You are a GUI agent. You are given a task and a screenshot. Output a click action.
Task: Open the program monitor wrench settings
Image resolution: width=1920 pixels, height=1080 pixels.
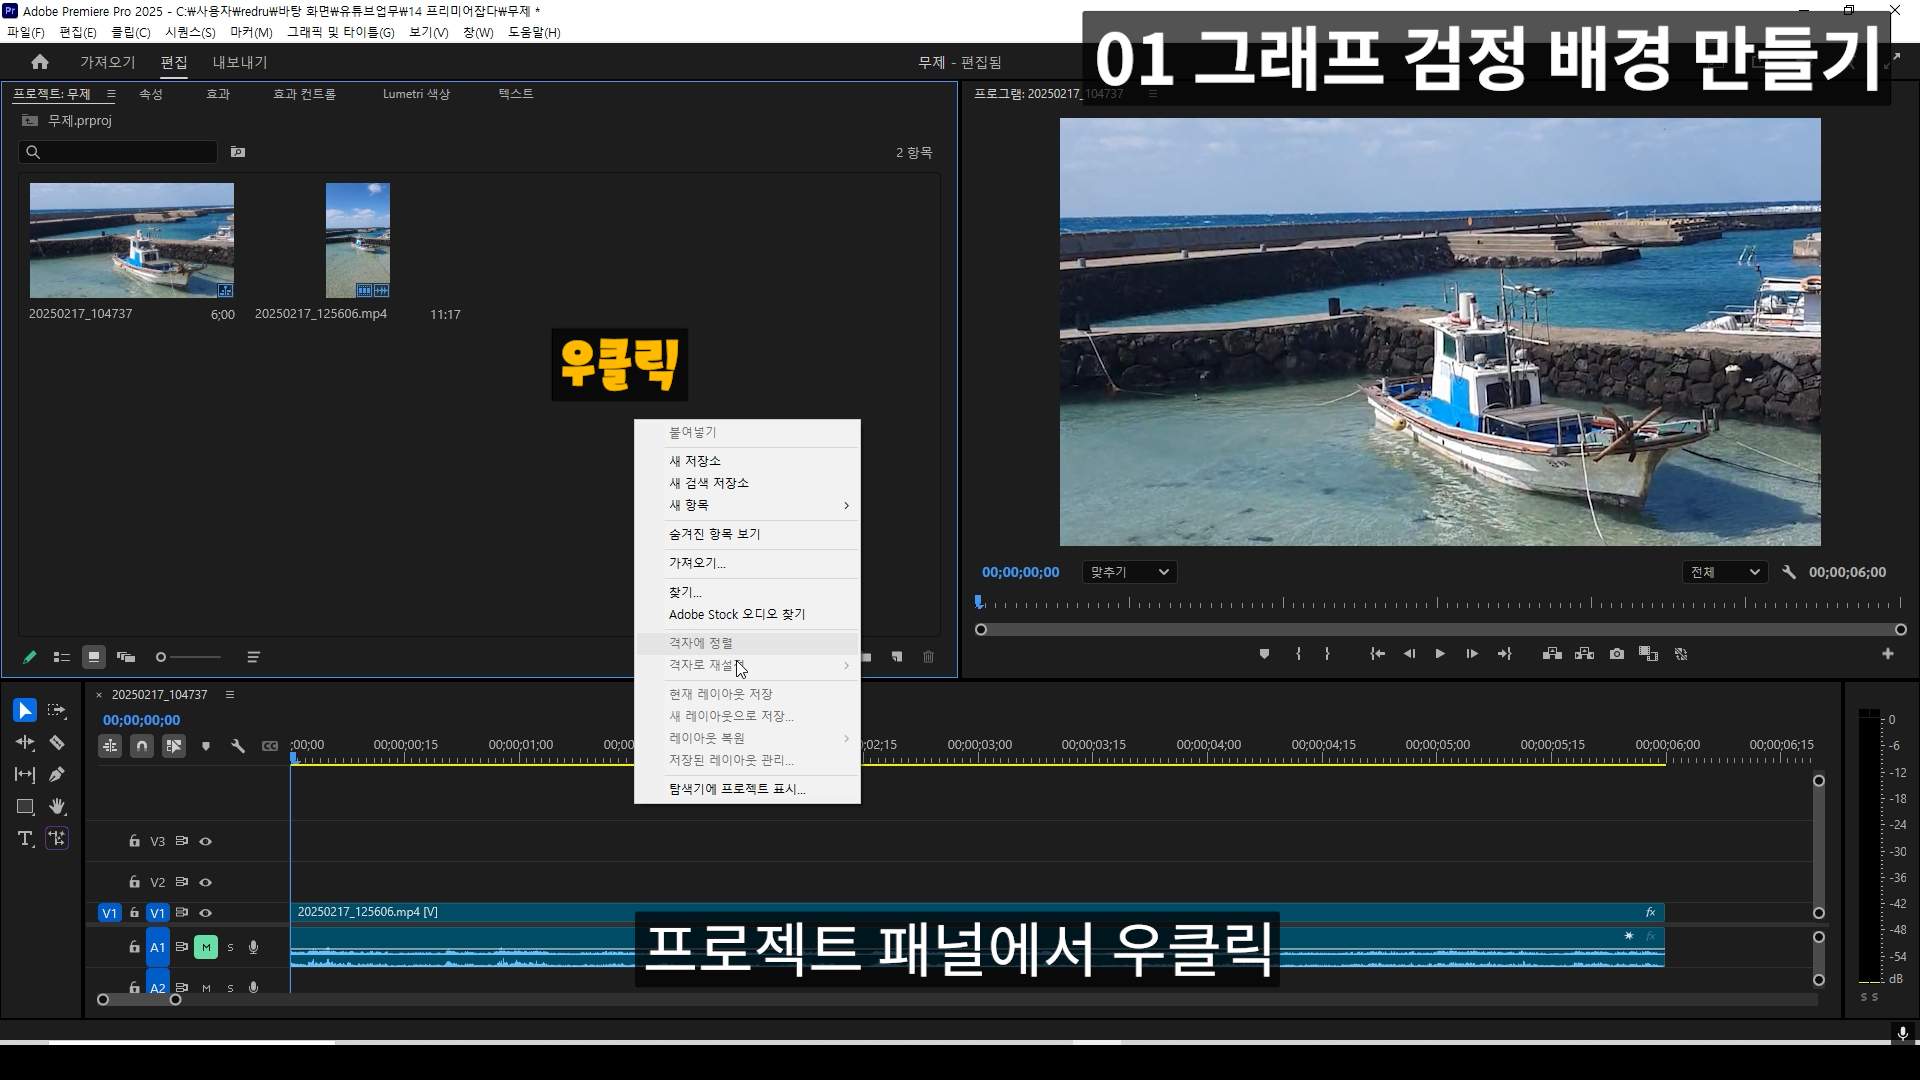click(1789, 572)
